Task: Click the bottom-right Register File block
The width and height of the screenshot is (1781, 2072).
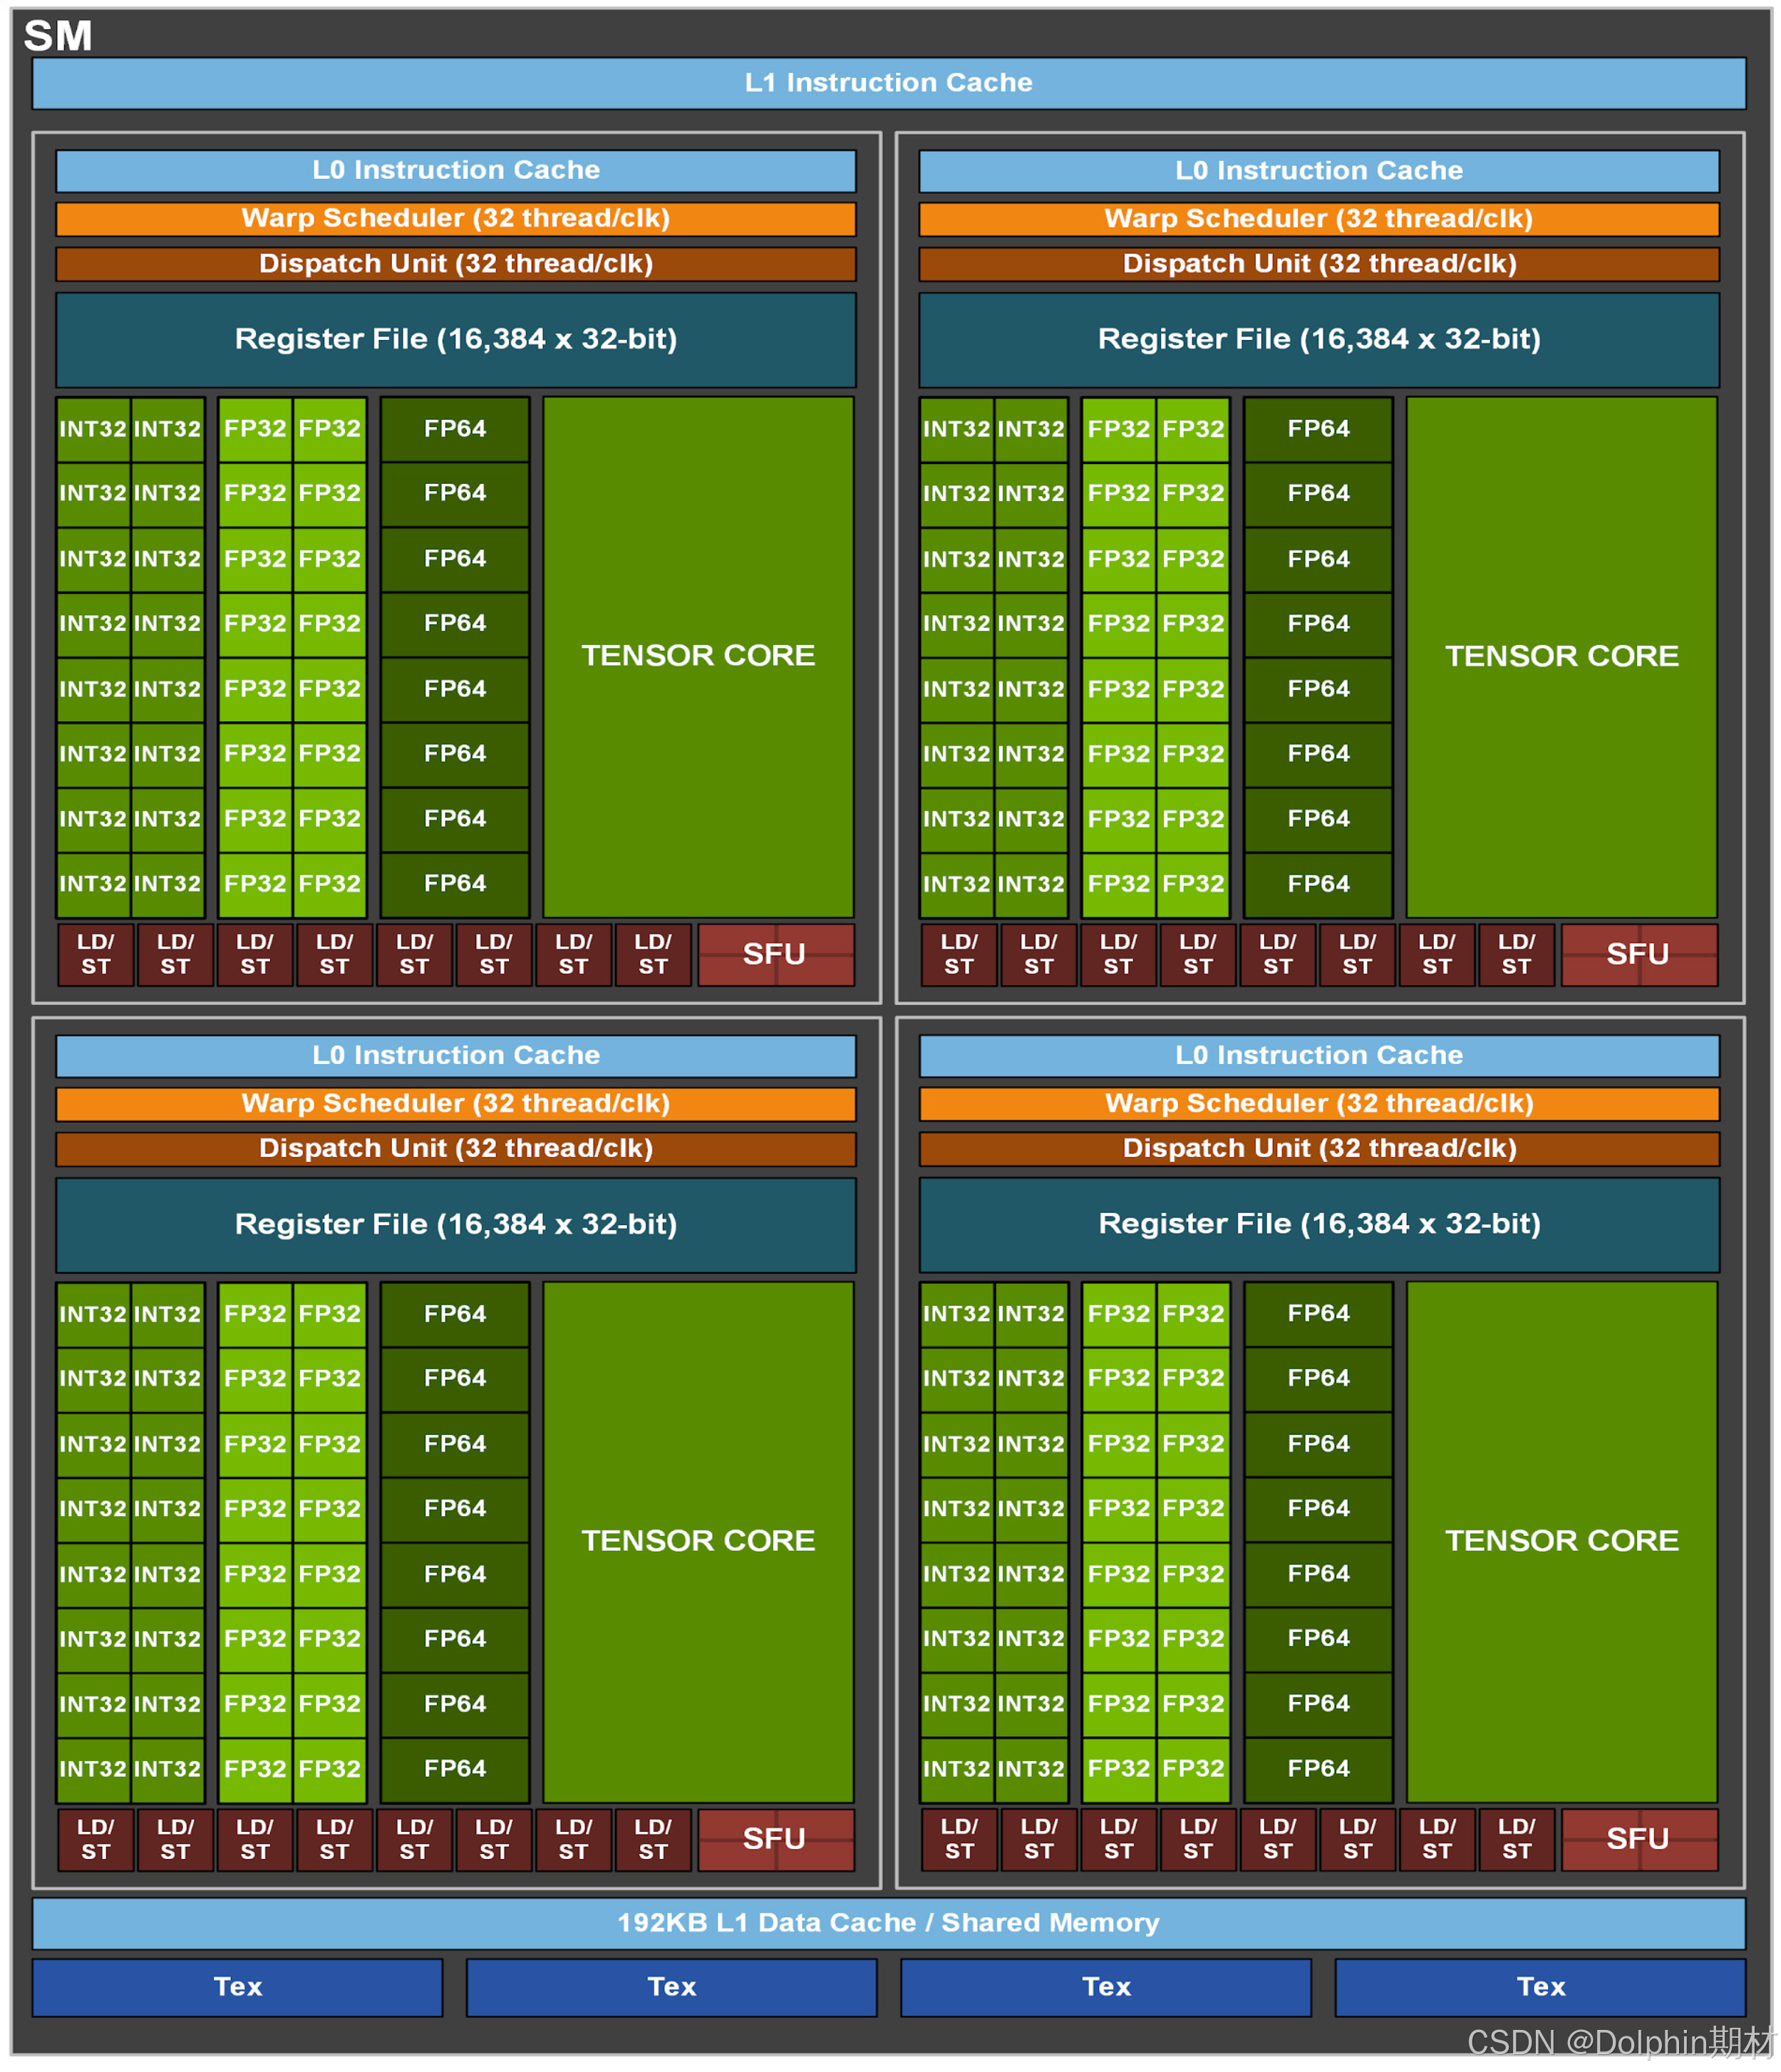Action: point(1318,1224)
